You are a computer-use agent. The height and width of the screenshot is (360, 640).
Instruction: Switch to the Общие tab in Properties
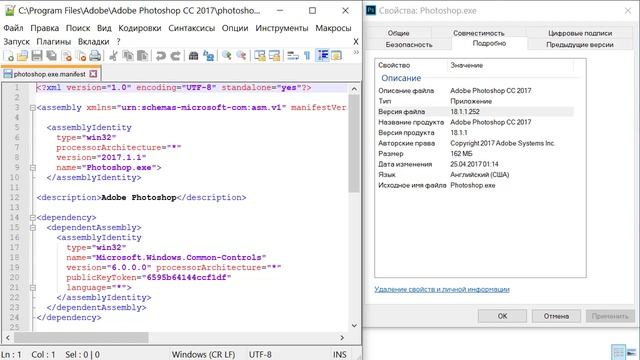click(x=398, y=33)
